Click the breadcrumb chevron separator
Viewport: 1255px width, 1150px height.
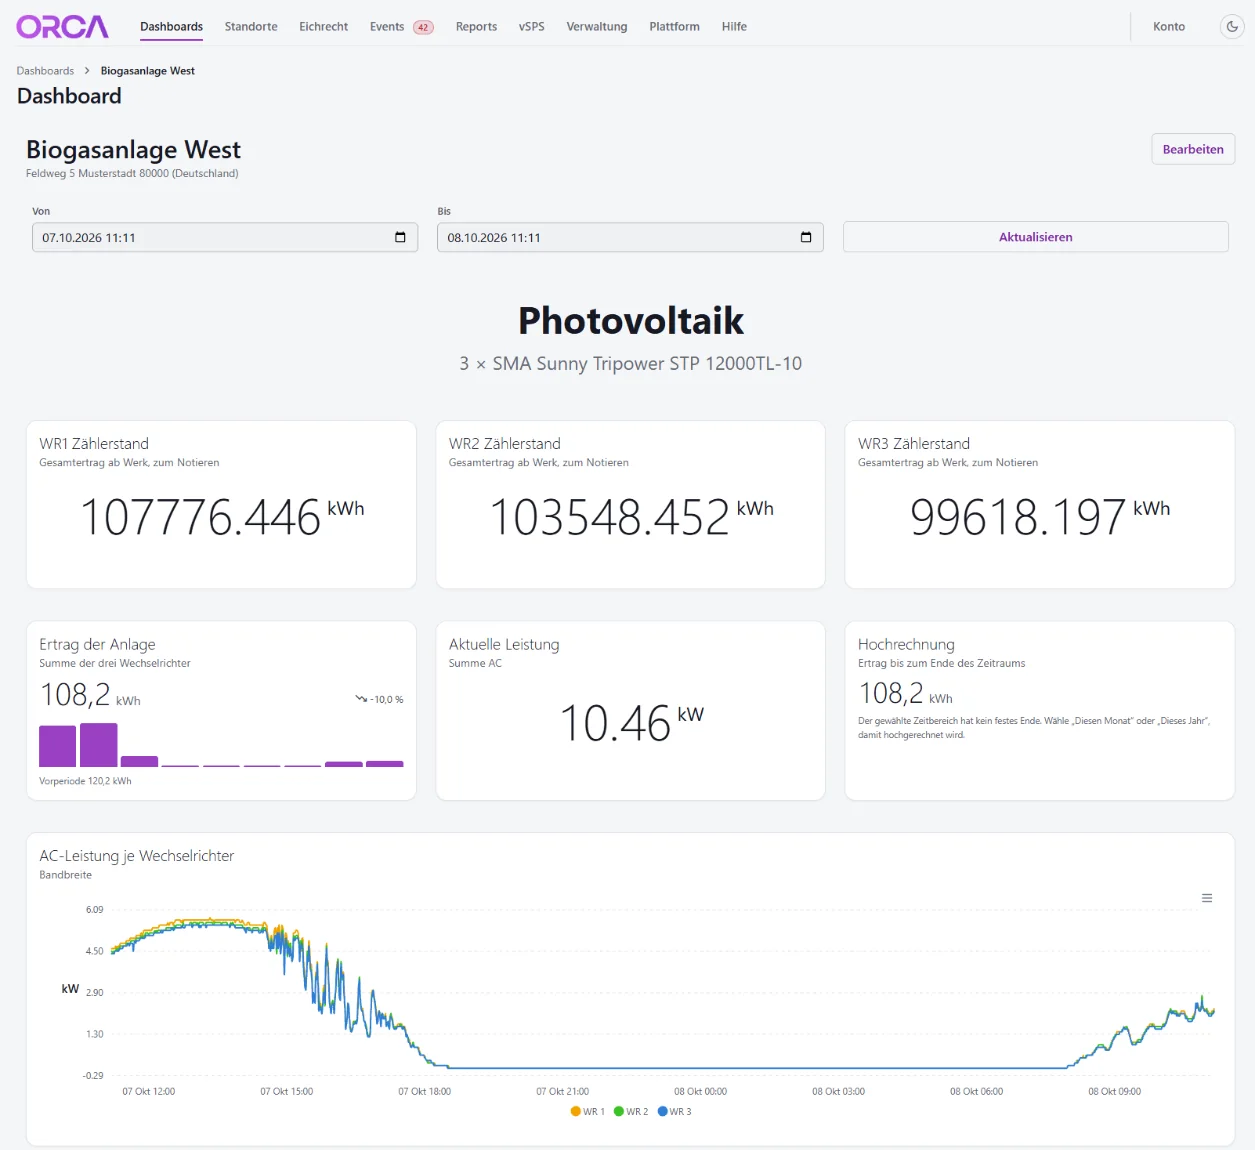[x=87, y=71]
